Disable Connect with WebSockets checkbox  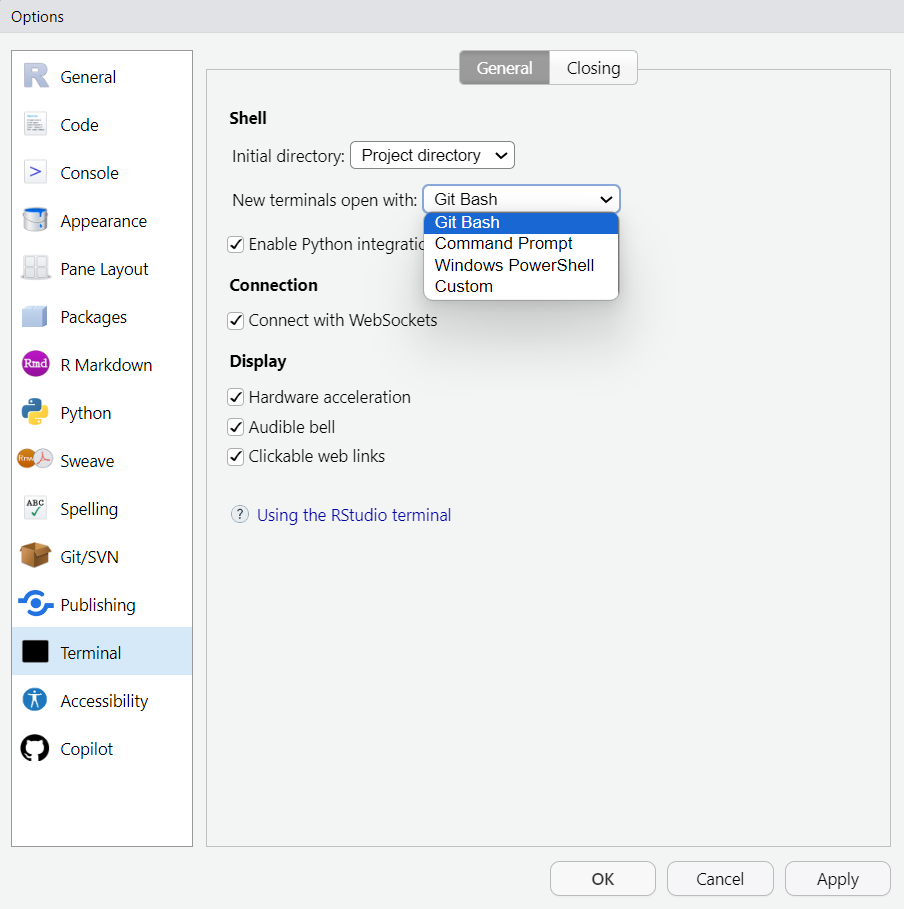(x=235, y=321)
